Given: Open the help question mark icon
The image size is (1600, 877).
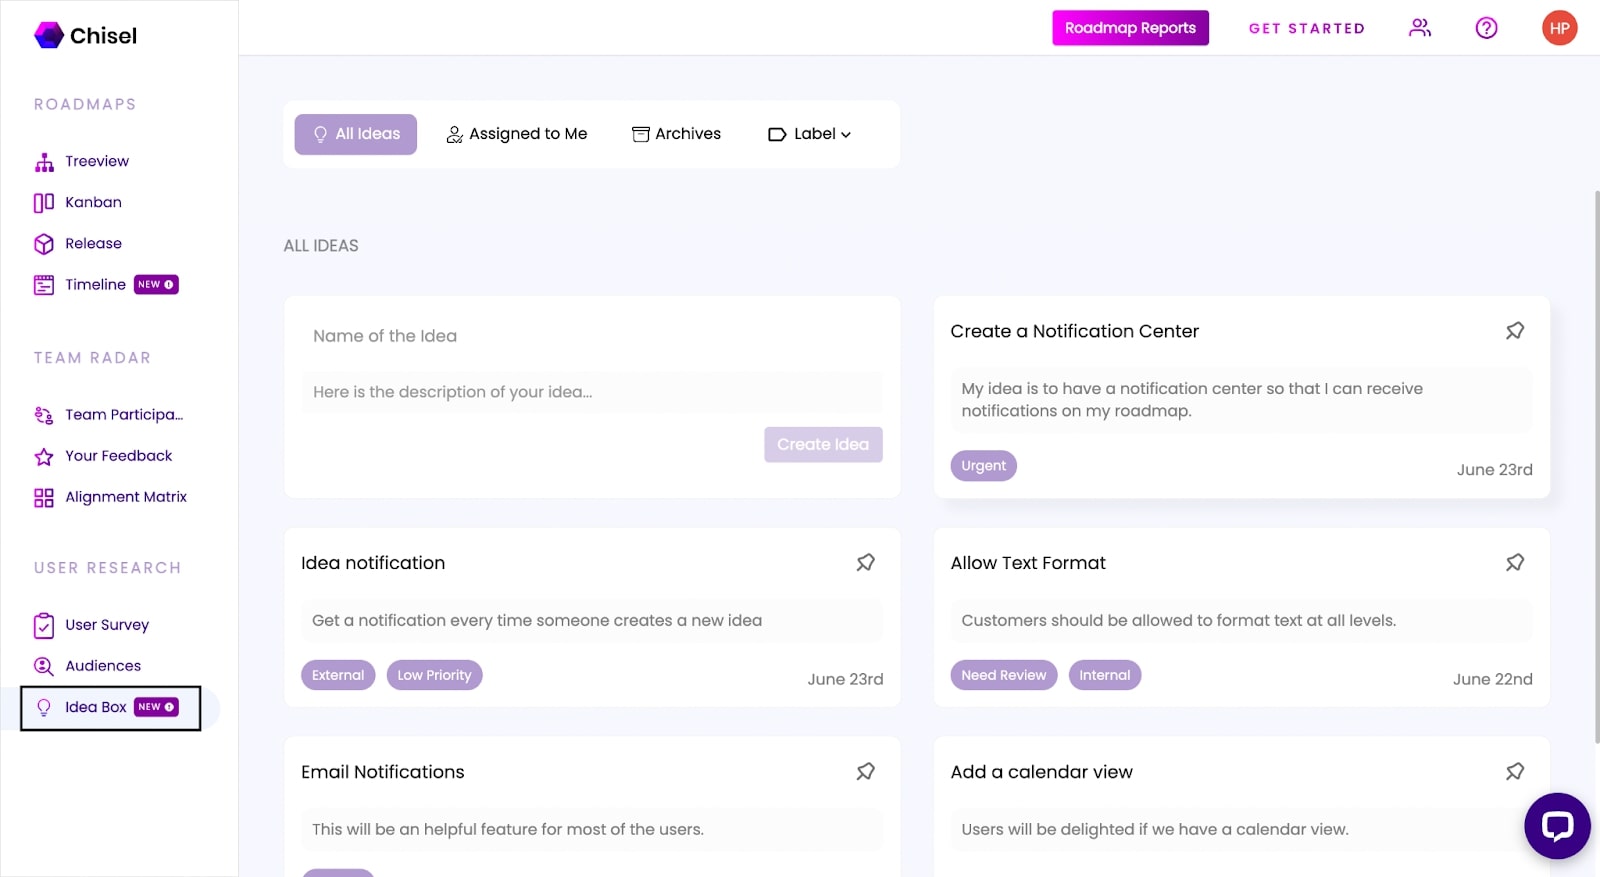Looking at the screenshot, I should coord(1487,28).
